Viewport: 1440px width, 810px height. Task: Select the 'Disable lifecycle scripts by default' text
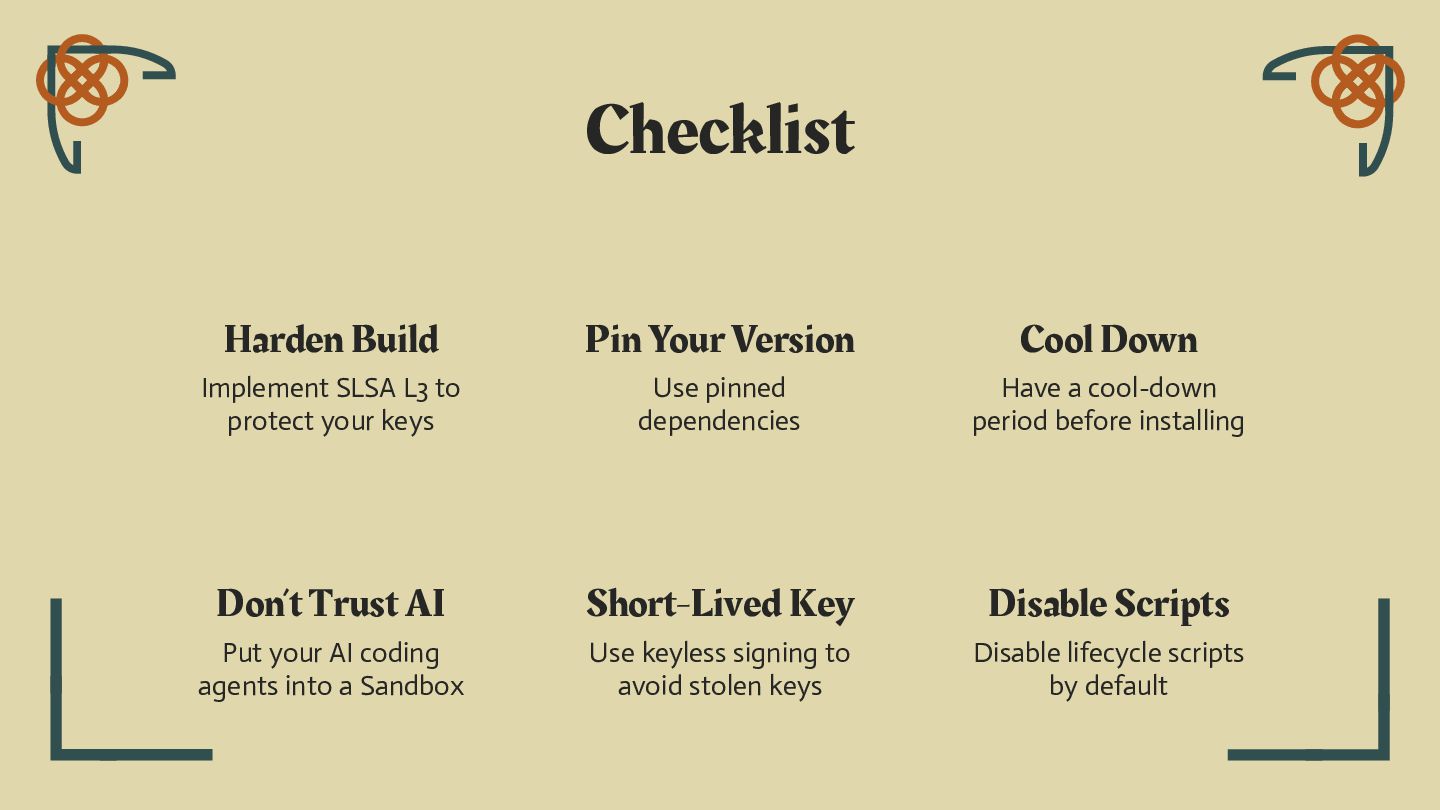(1108, 669)
